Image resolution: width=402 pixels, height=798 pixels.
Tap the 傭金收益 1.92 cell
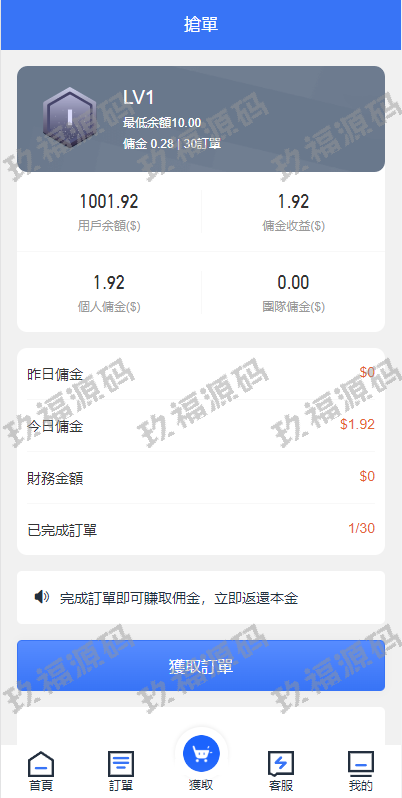(294, 212)
